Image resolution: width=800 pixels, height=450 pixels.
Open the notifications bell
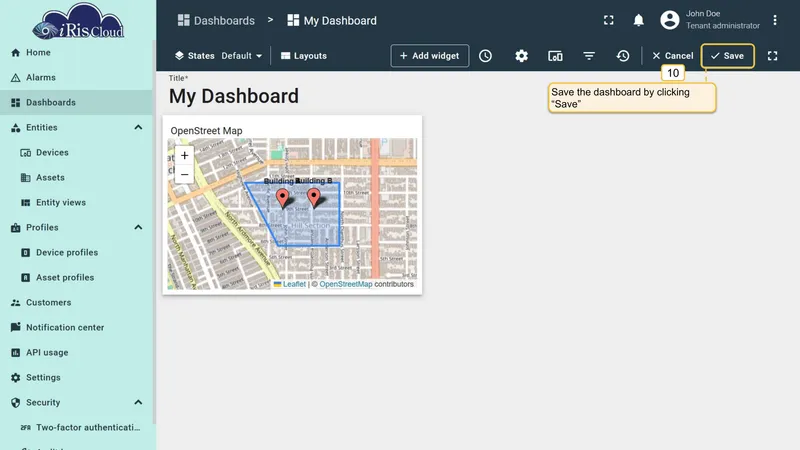638,20
